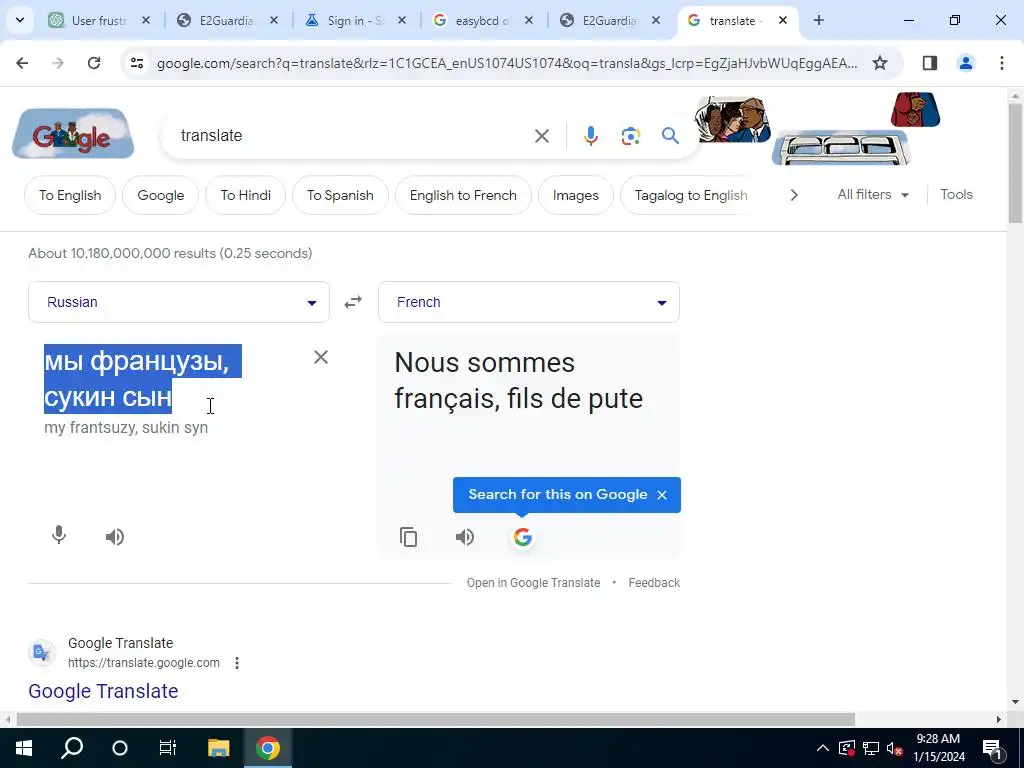Search by voice microphone icon
The image size is (1024, 768).
click(x=590, y=136)
